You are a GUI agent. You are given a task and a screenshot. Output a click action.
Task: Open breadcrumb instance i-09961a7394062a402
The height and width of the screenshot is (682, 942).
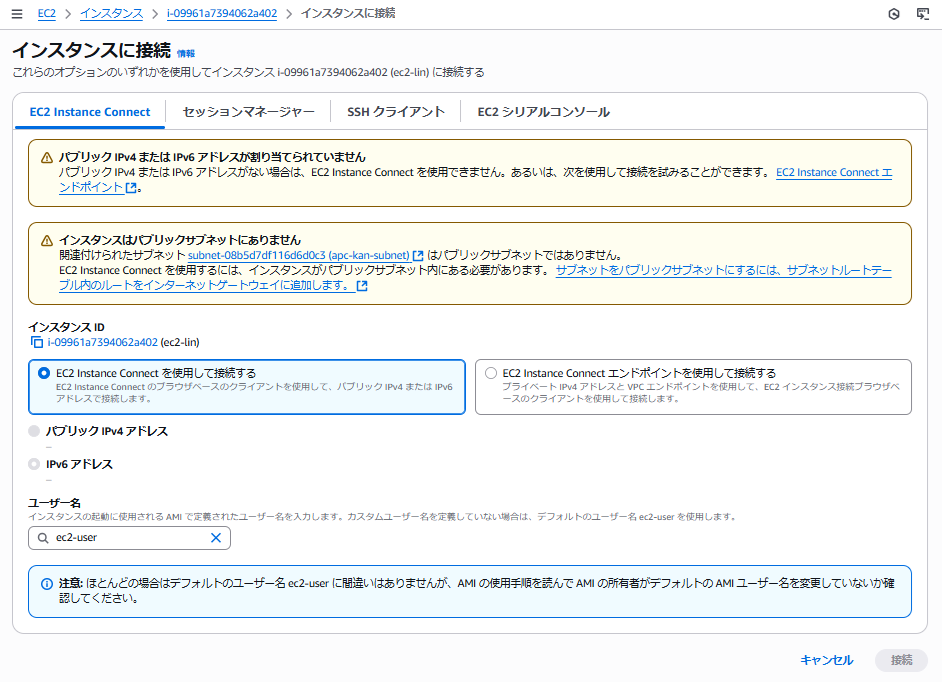pos(222,13)
